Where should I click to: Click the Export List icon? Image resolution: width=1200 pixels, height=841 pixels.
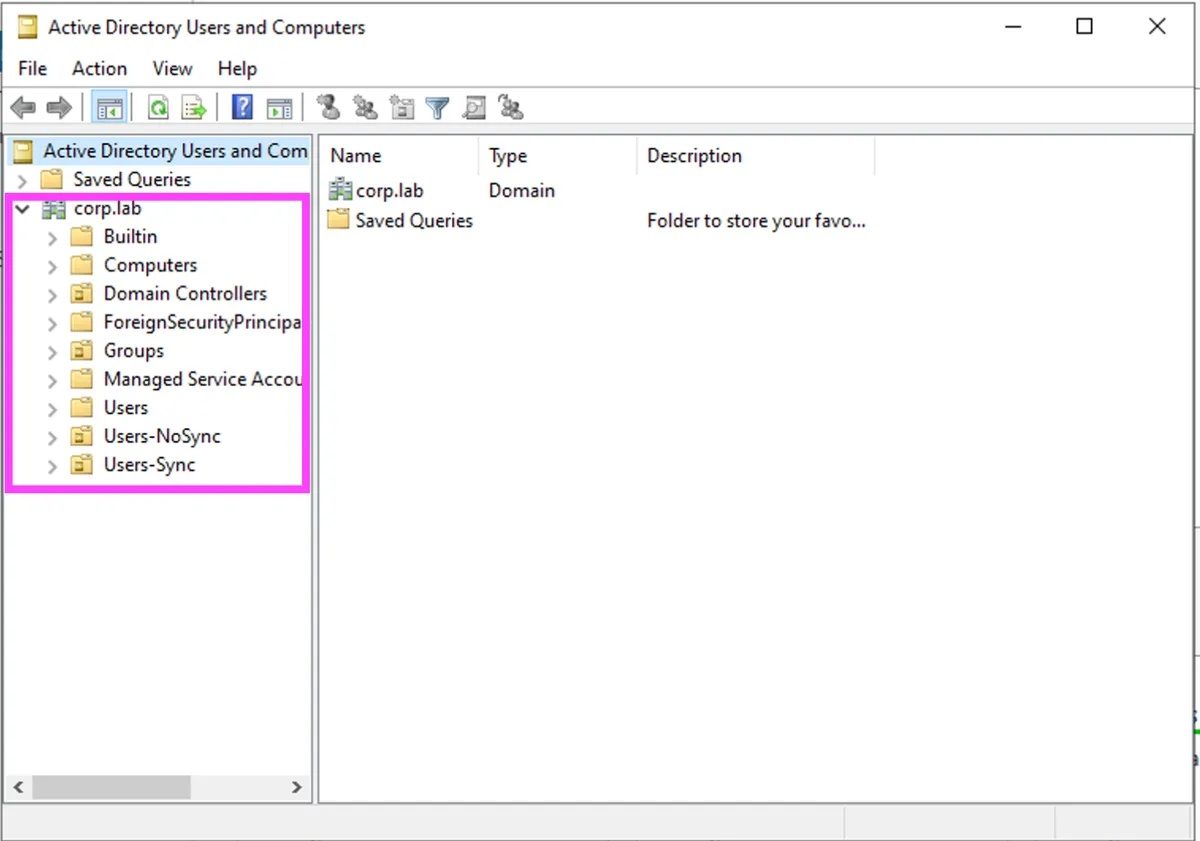point(194,108)
